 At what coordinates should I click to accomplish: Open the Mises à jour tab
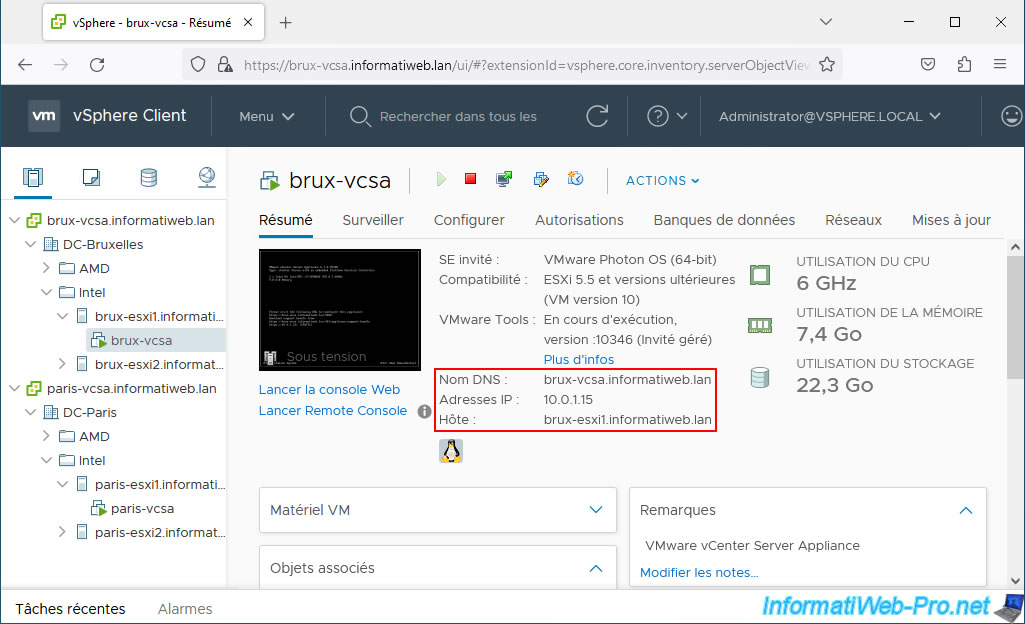951,220
